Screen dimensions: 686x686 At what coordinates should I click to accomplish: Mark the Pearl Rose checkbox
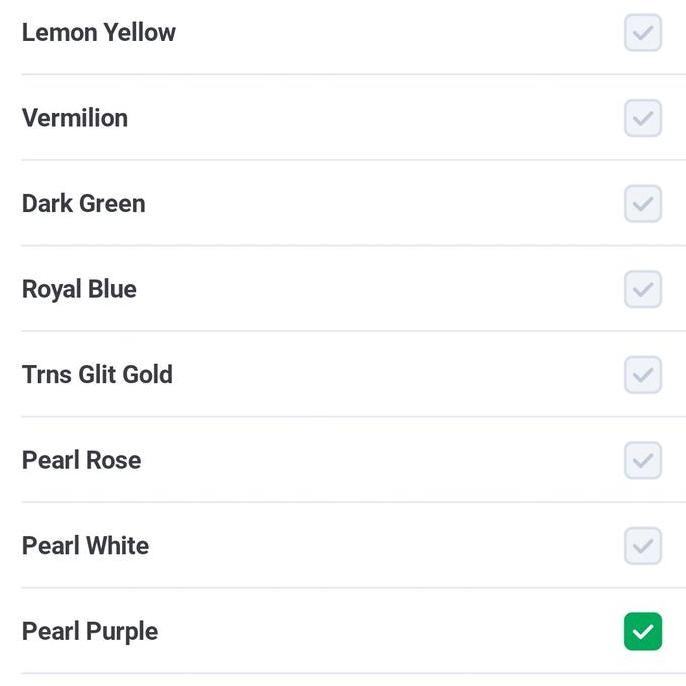pyautogui.click(x=643, y=461)
